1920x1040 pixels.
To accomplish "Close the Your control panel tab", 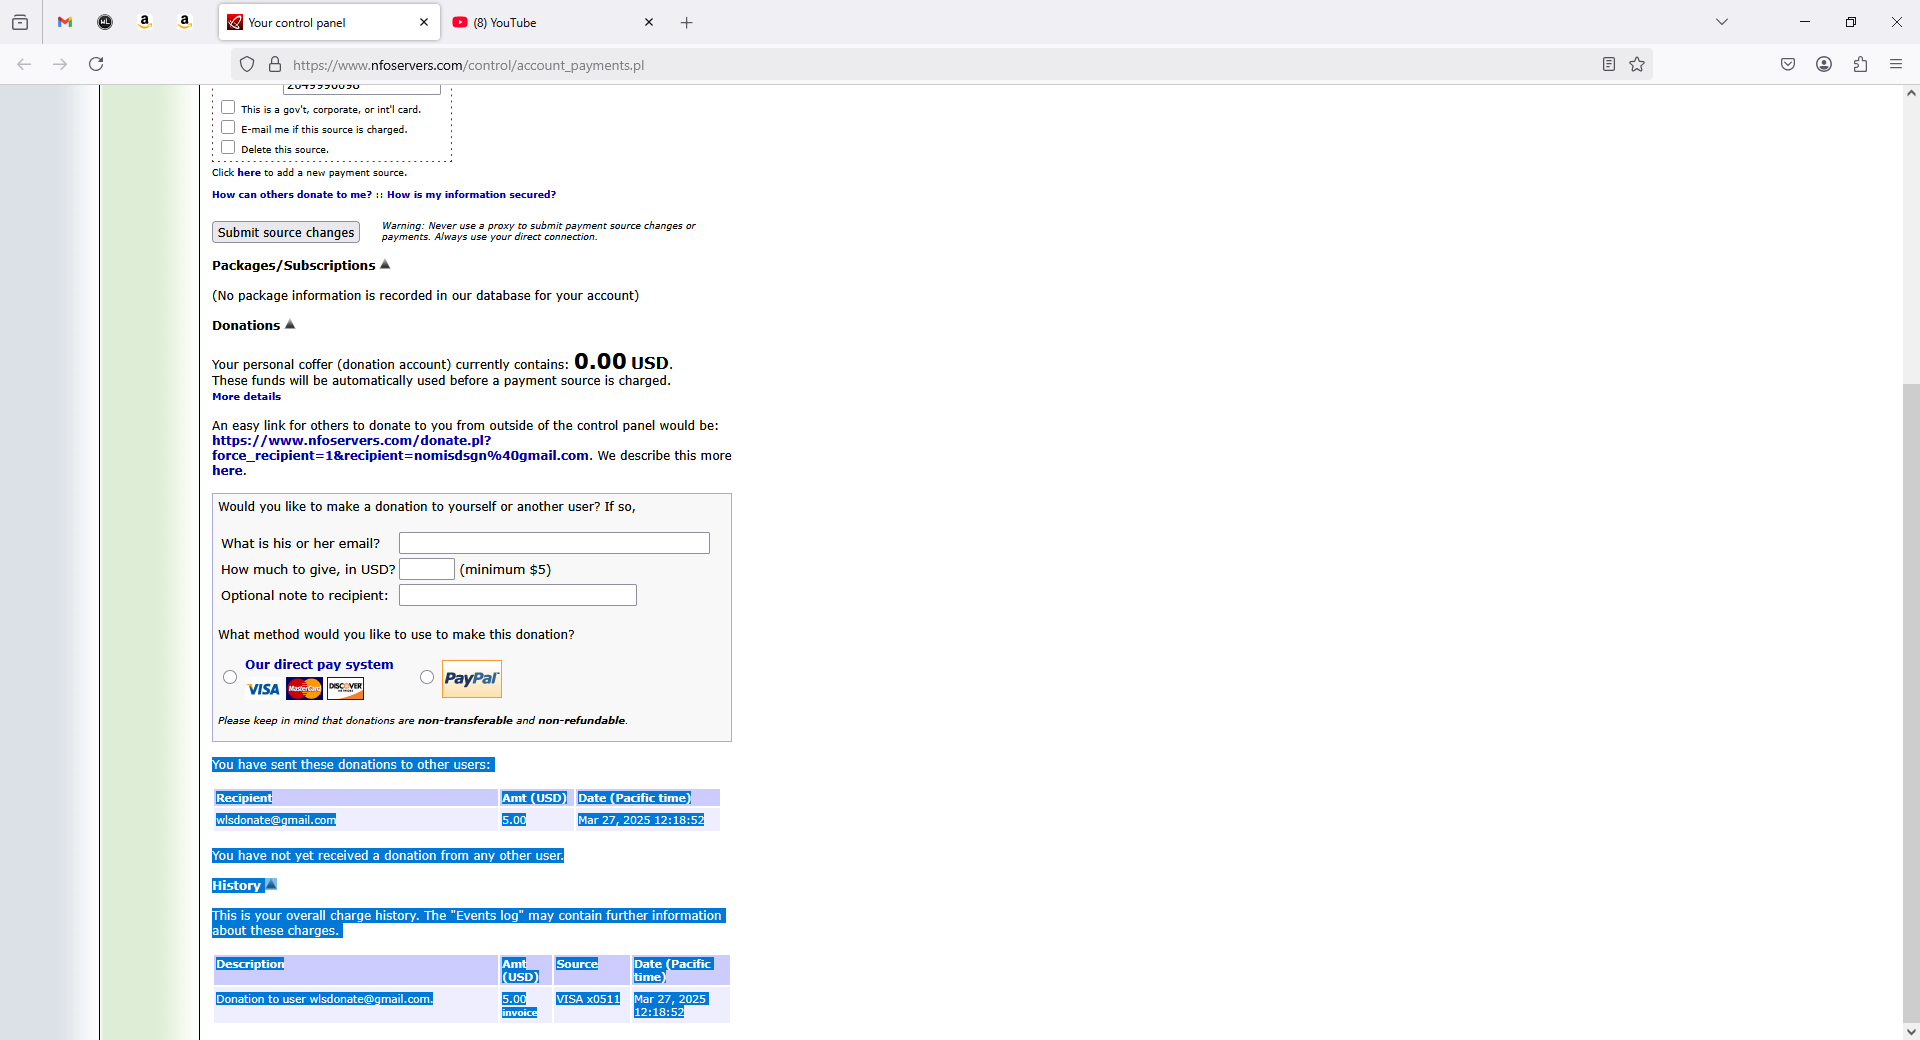I will coord(424,22).
